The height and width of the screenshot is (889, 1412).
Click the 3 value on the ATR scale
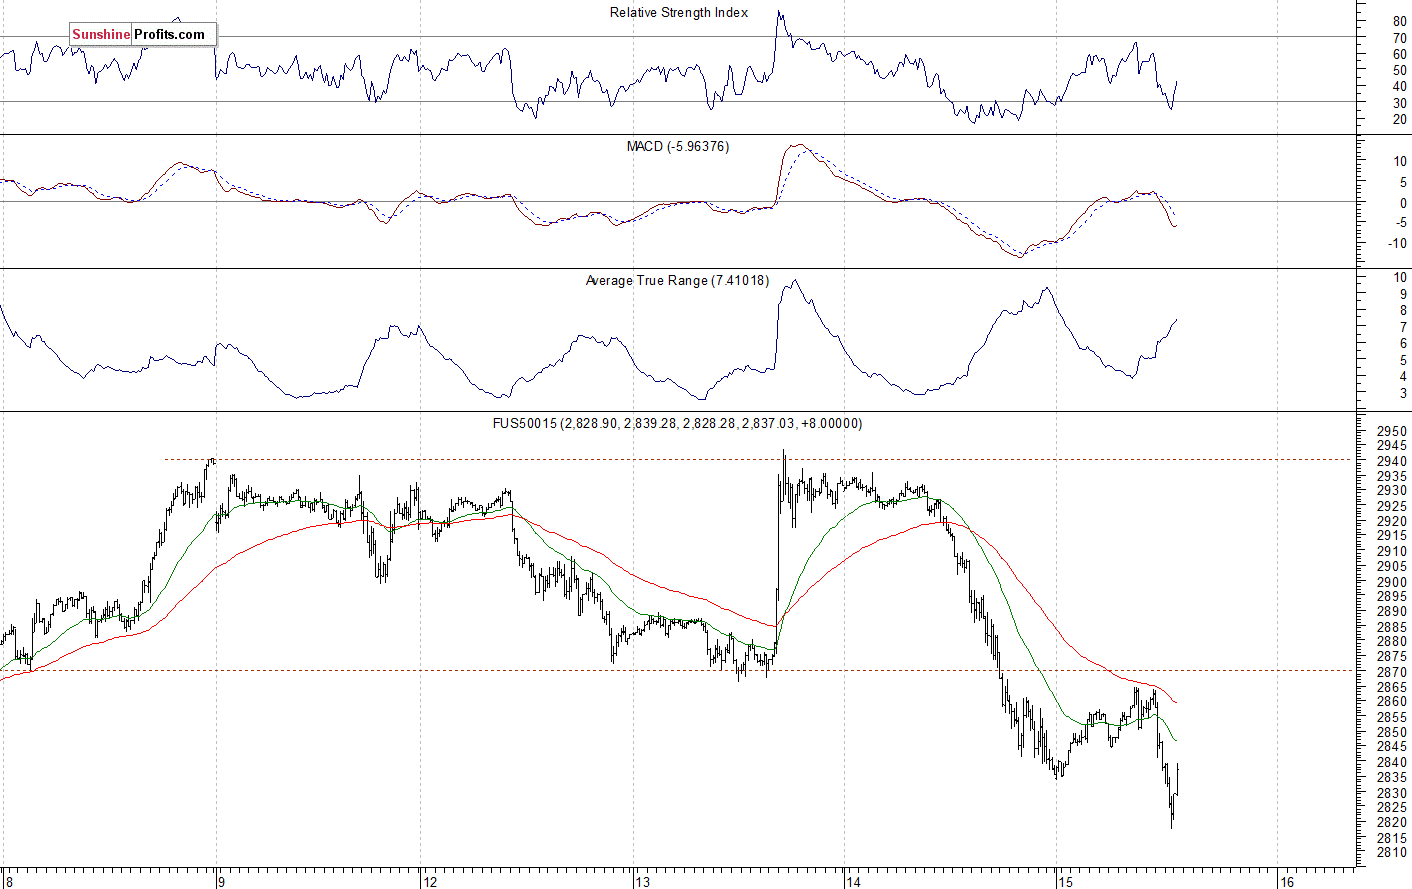coord(1403,394)
